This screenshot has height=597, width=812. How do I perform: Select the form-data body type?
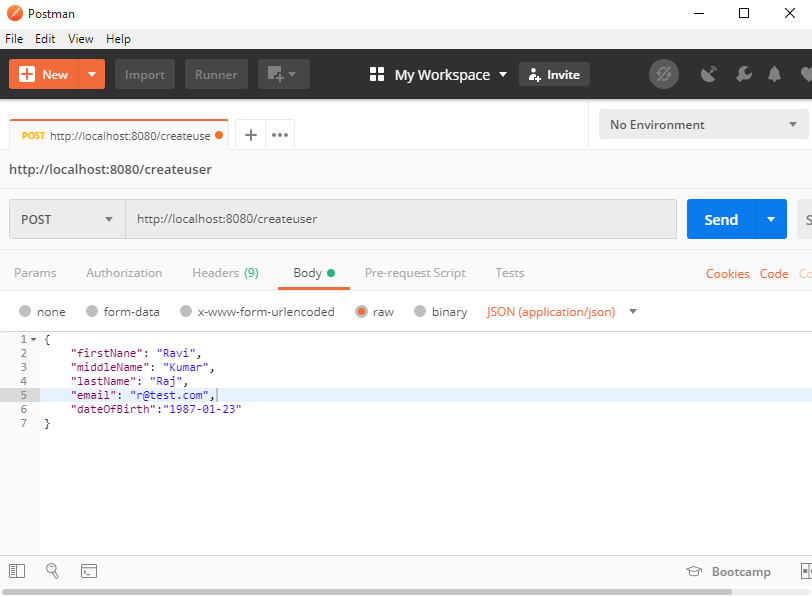tap(122, 311)
